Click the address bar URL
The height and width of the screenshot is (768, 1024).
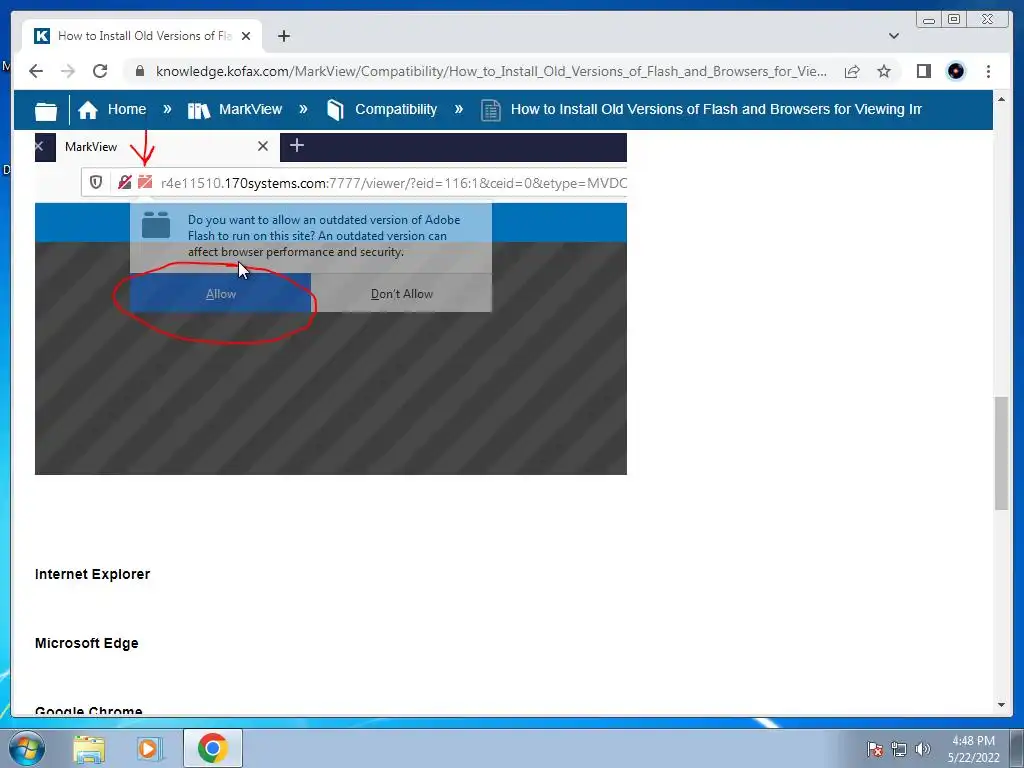491,71
